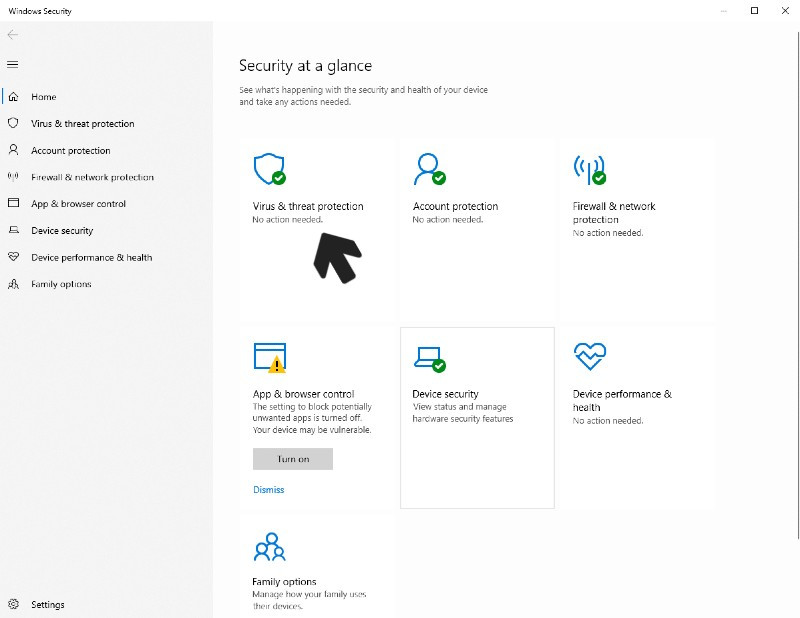800x618 pixels.
Task: Click the Family options people tile icon
Action: click(x=269, y=547)
